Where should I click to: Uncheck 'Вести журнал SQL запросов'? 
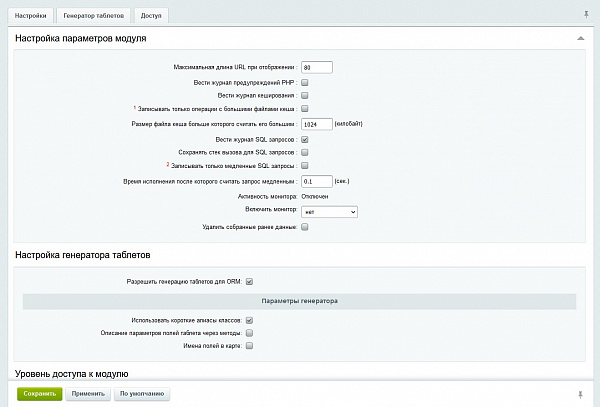click(305, 139)
